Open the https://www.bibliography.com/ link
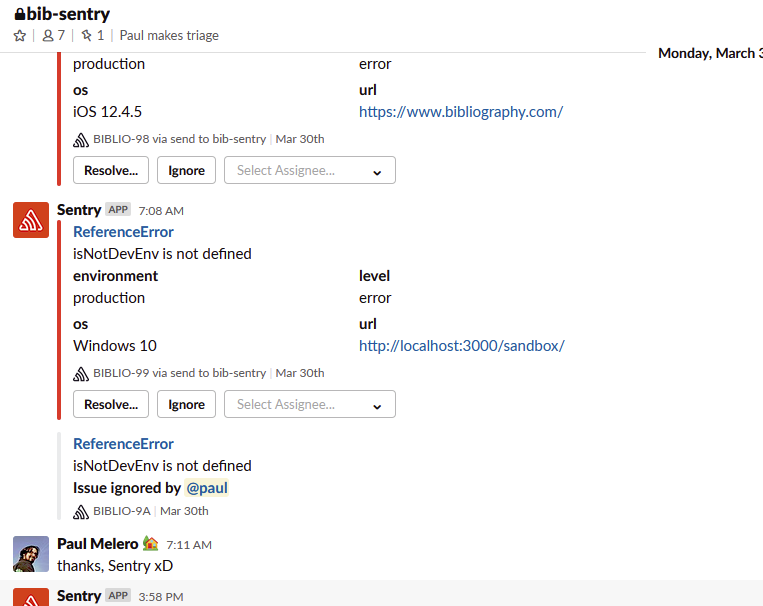Image resolution: width=763 pixels, height=606 pixels. pos(461,112)
